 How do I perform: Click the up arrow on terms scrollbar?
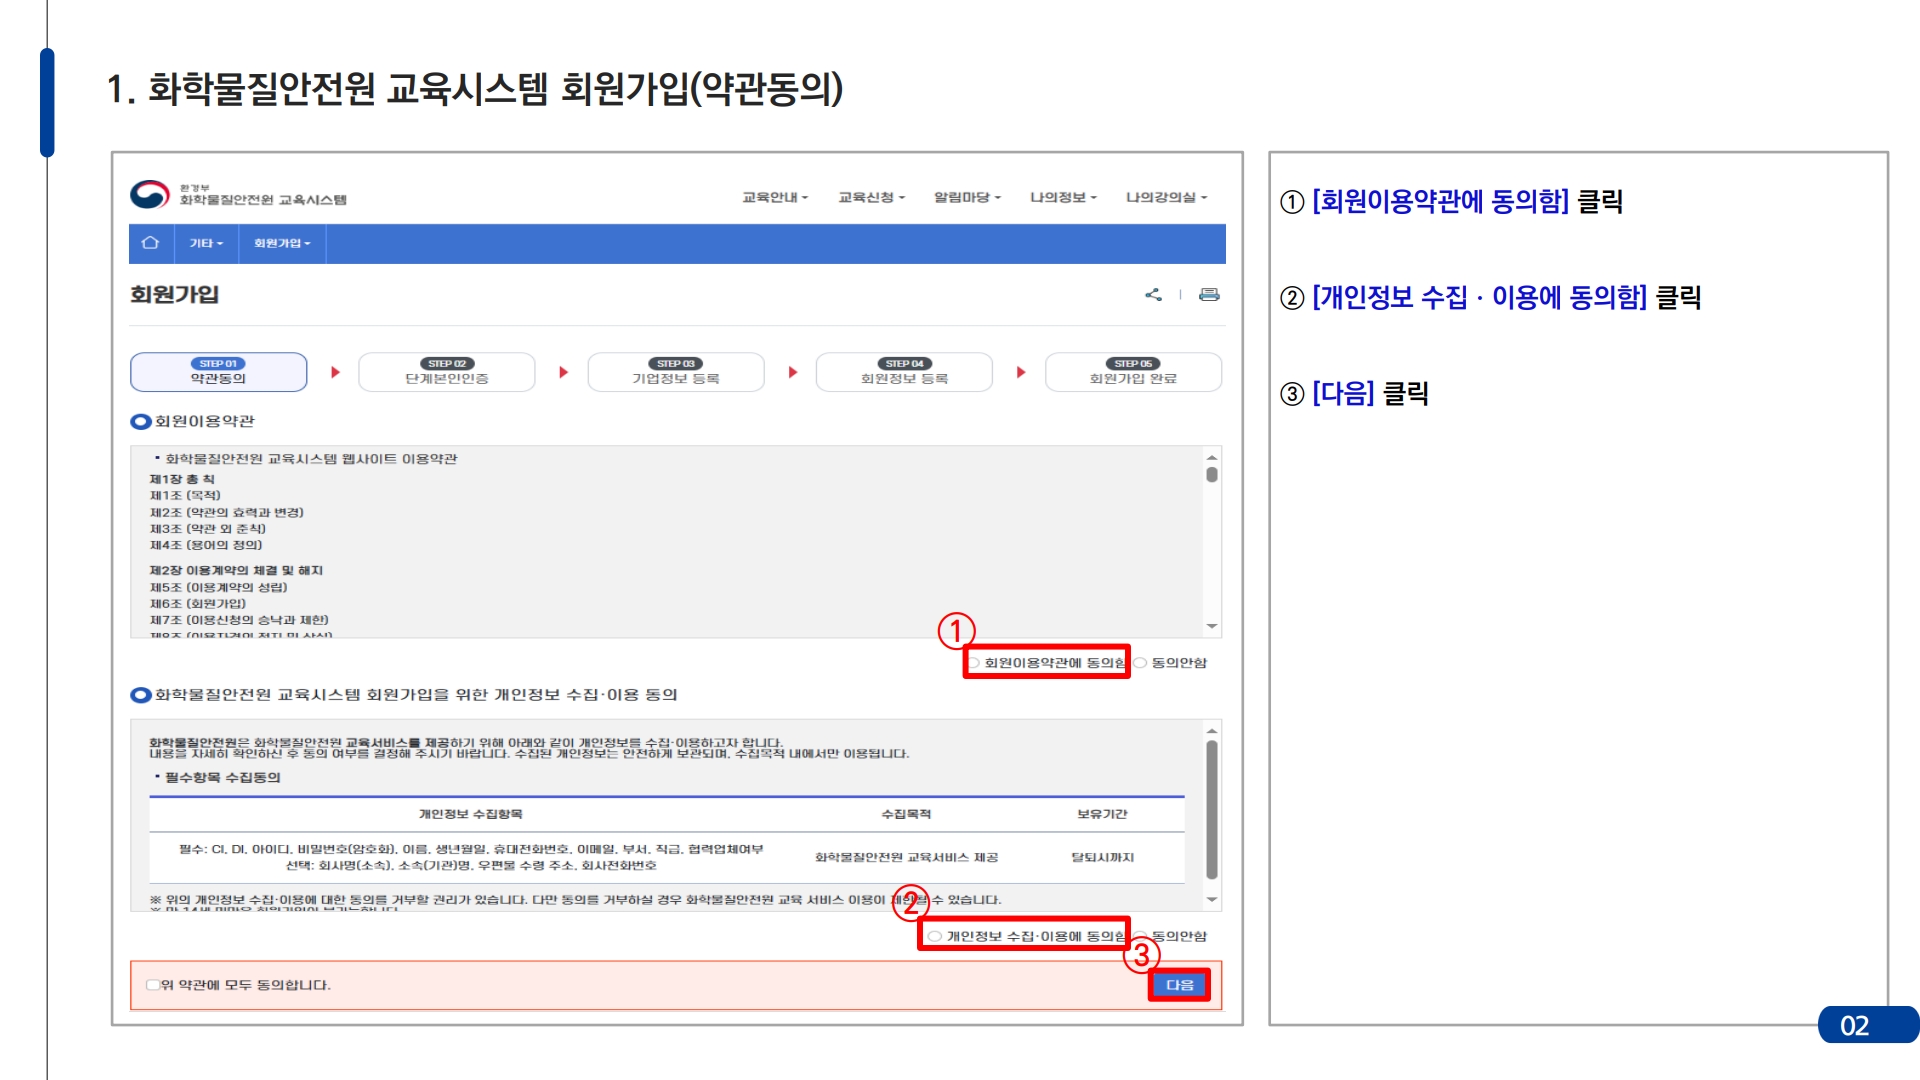point(1212,457)
